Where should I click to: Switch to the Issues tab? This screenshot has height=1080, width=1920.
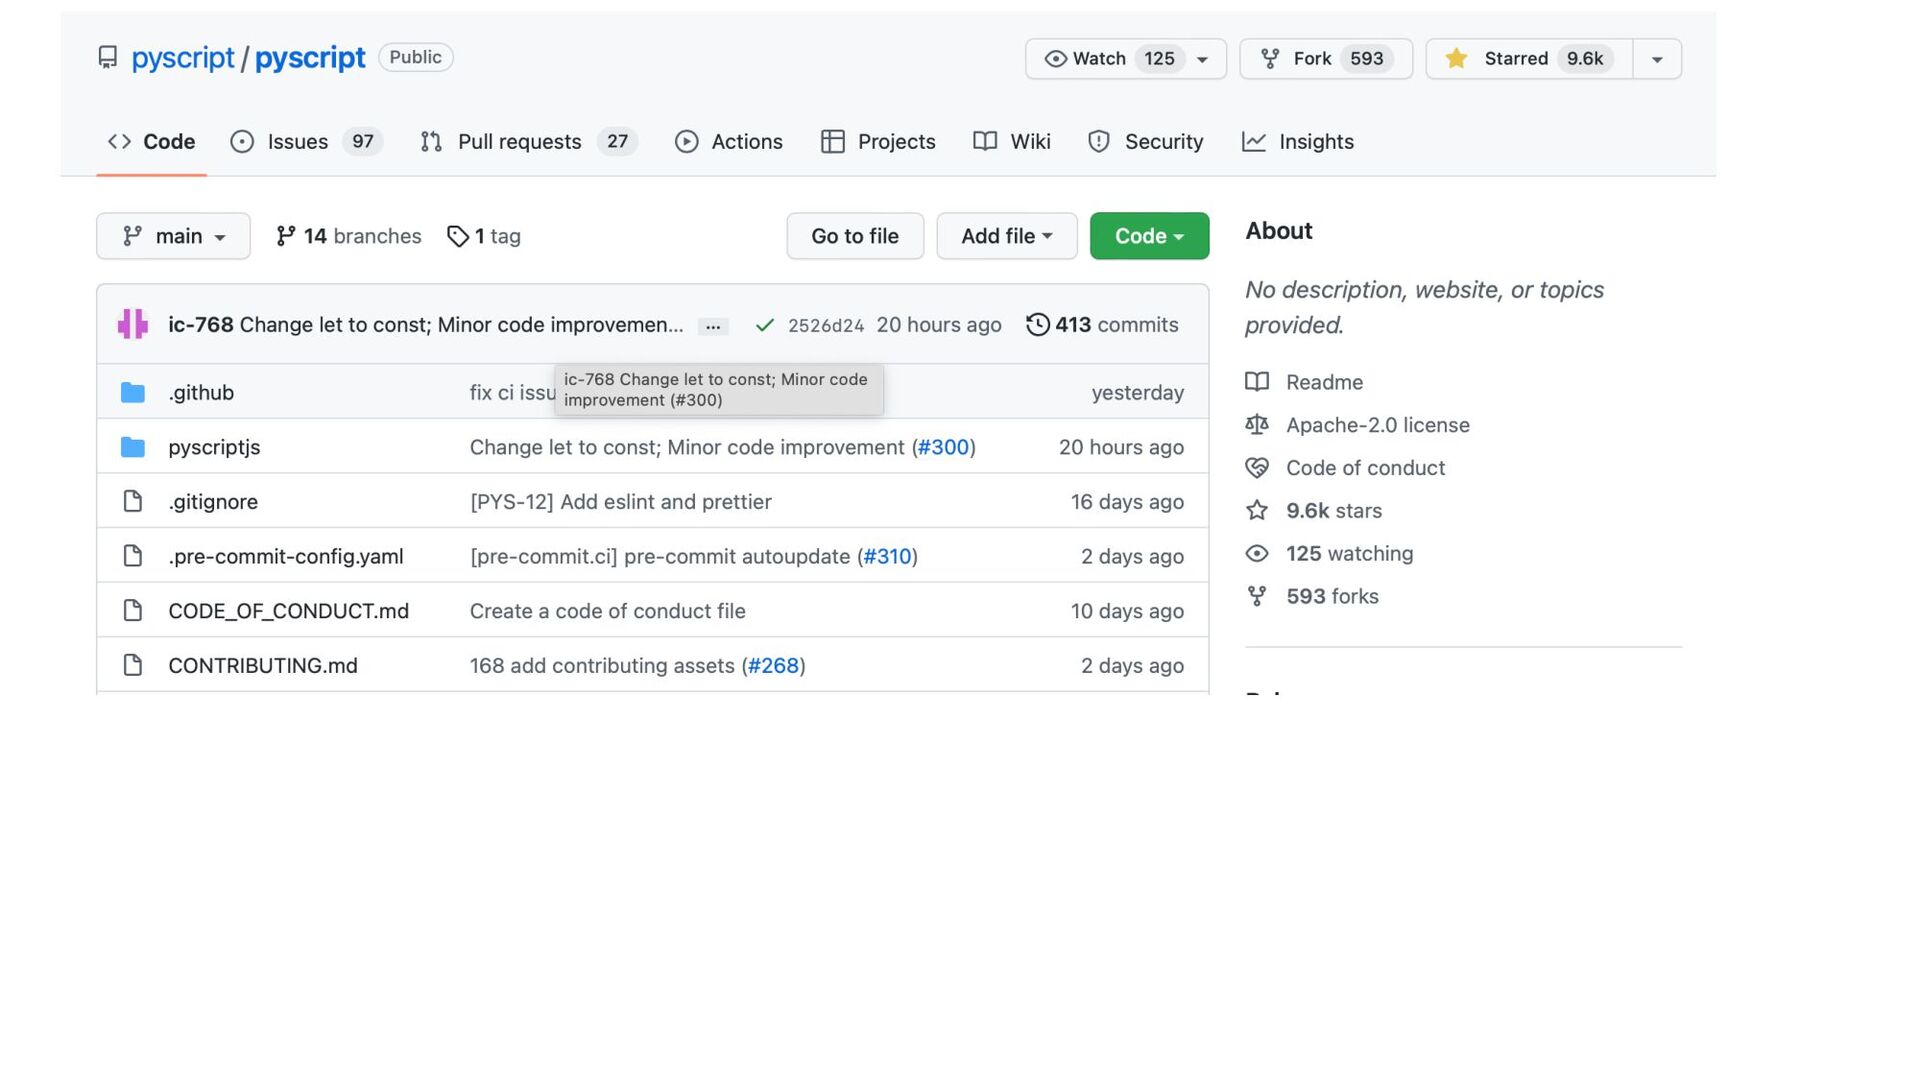[x=297, y=142]
